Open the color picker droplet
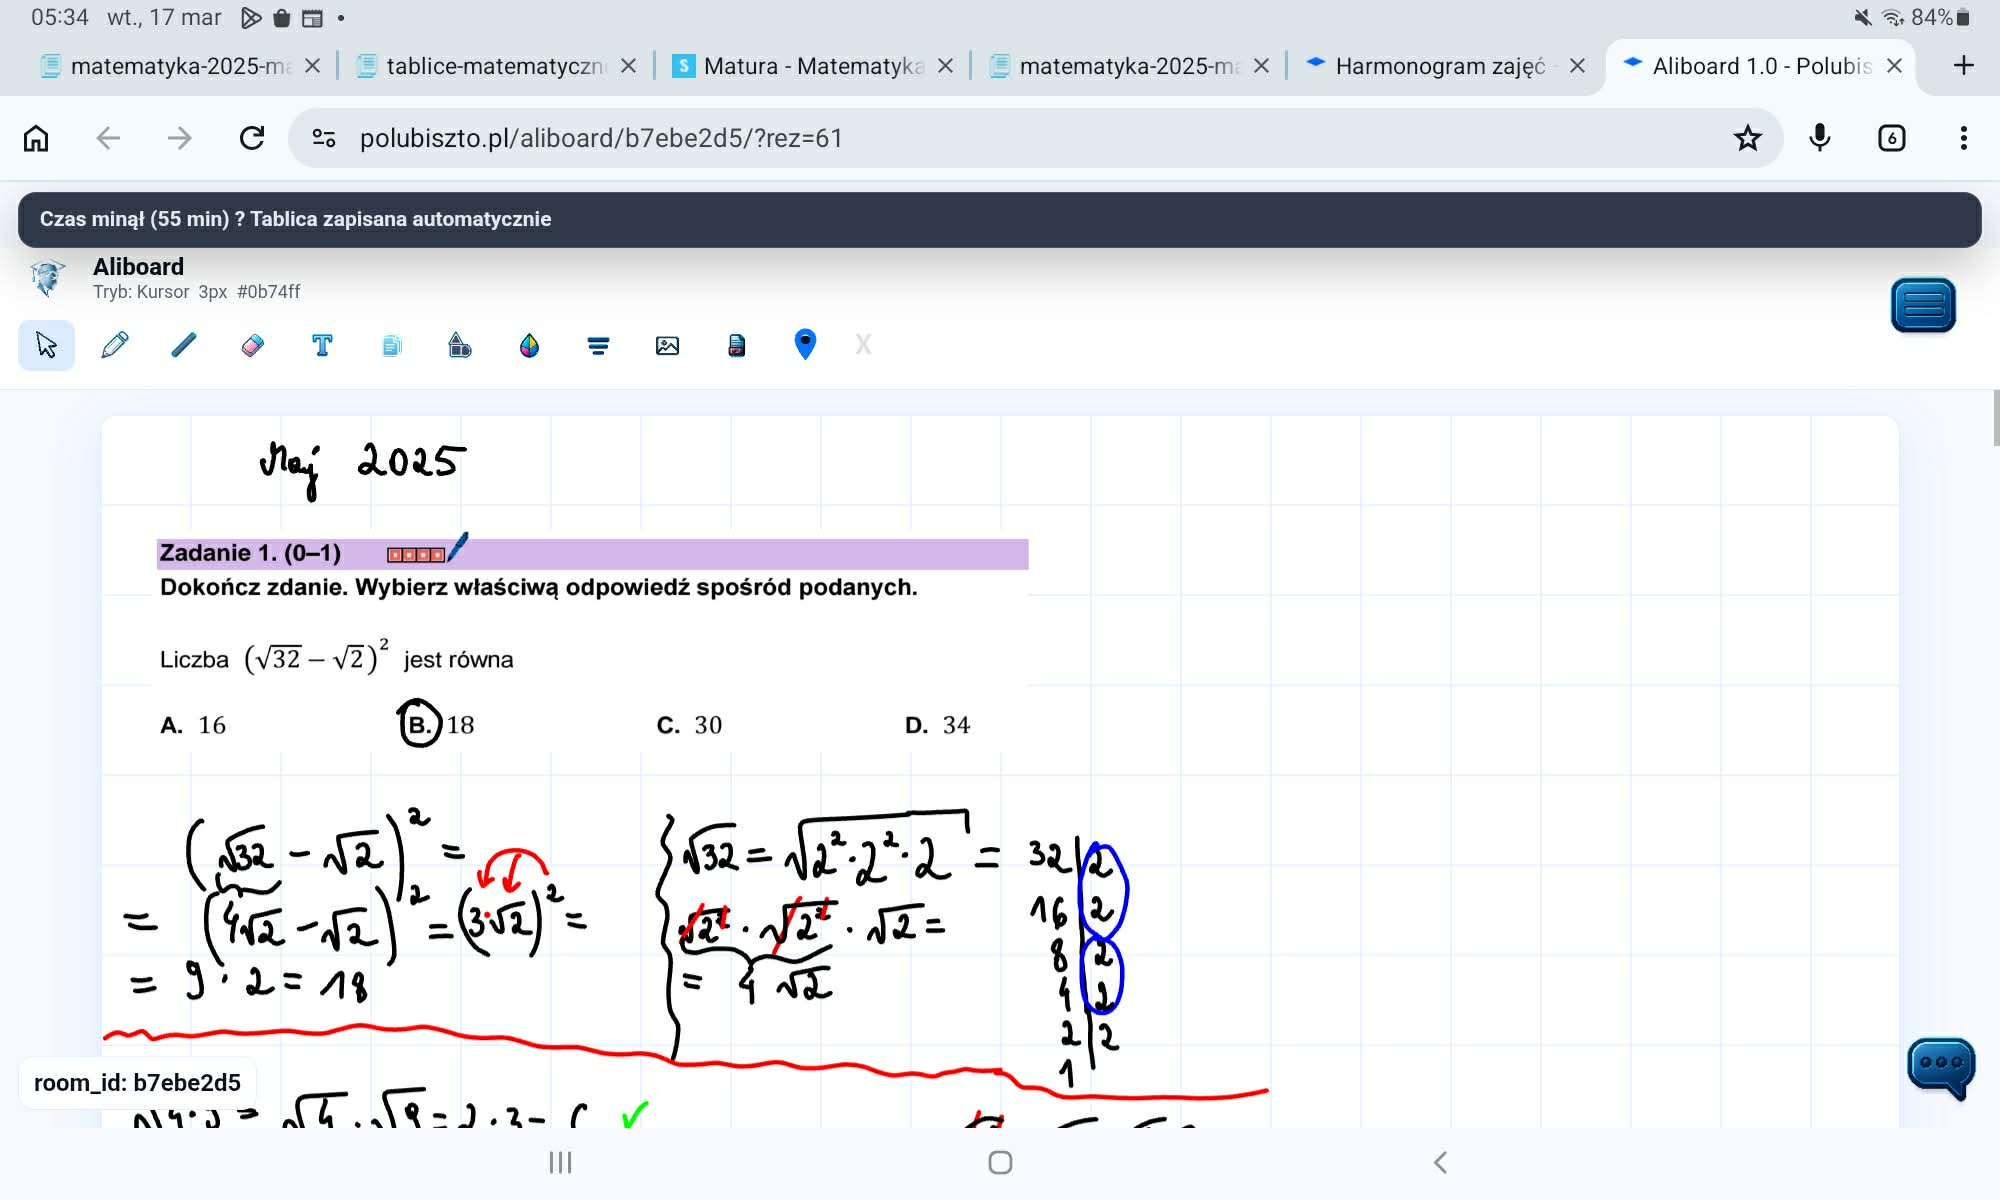This screenshot has height=1200, width=2000. pos(529,345)
